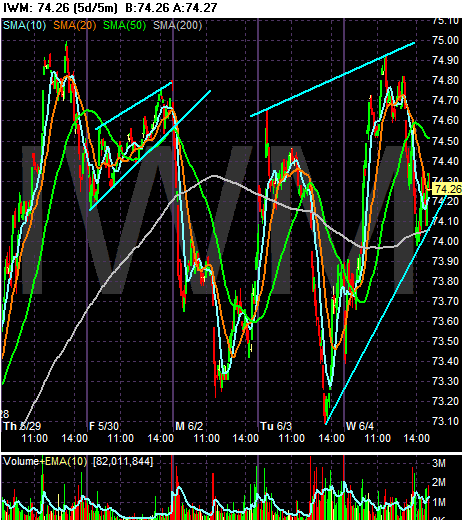Click the F 5/30 date marker

tap(104, 426)
